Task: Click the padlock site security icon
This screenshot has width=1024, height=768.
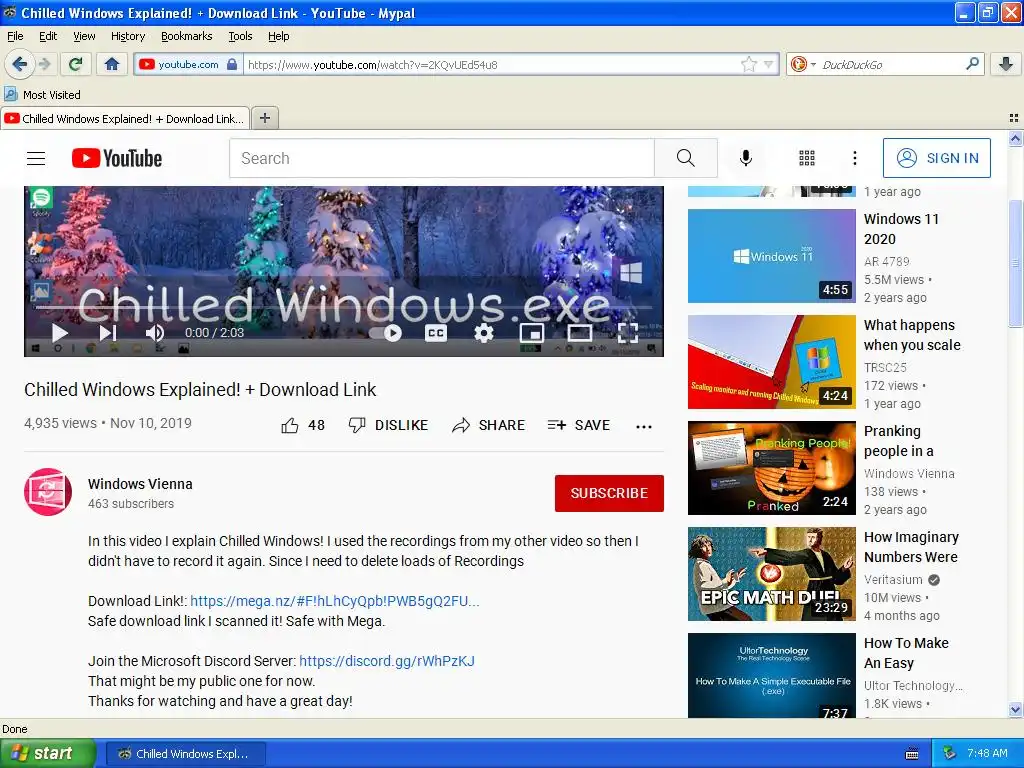Action: [232, 65]
